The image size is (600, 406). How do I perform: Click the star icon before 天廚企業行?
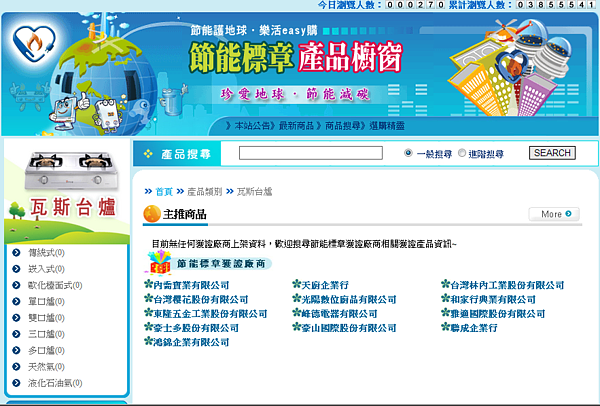pos(296,286)
